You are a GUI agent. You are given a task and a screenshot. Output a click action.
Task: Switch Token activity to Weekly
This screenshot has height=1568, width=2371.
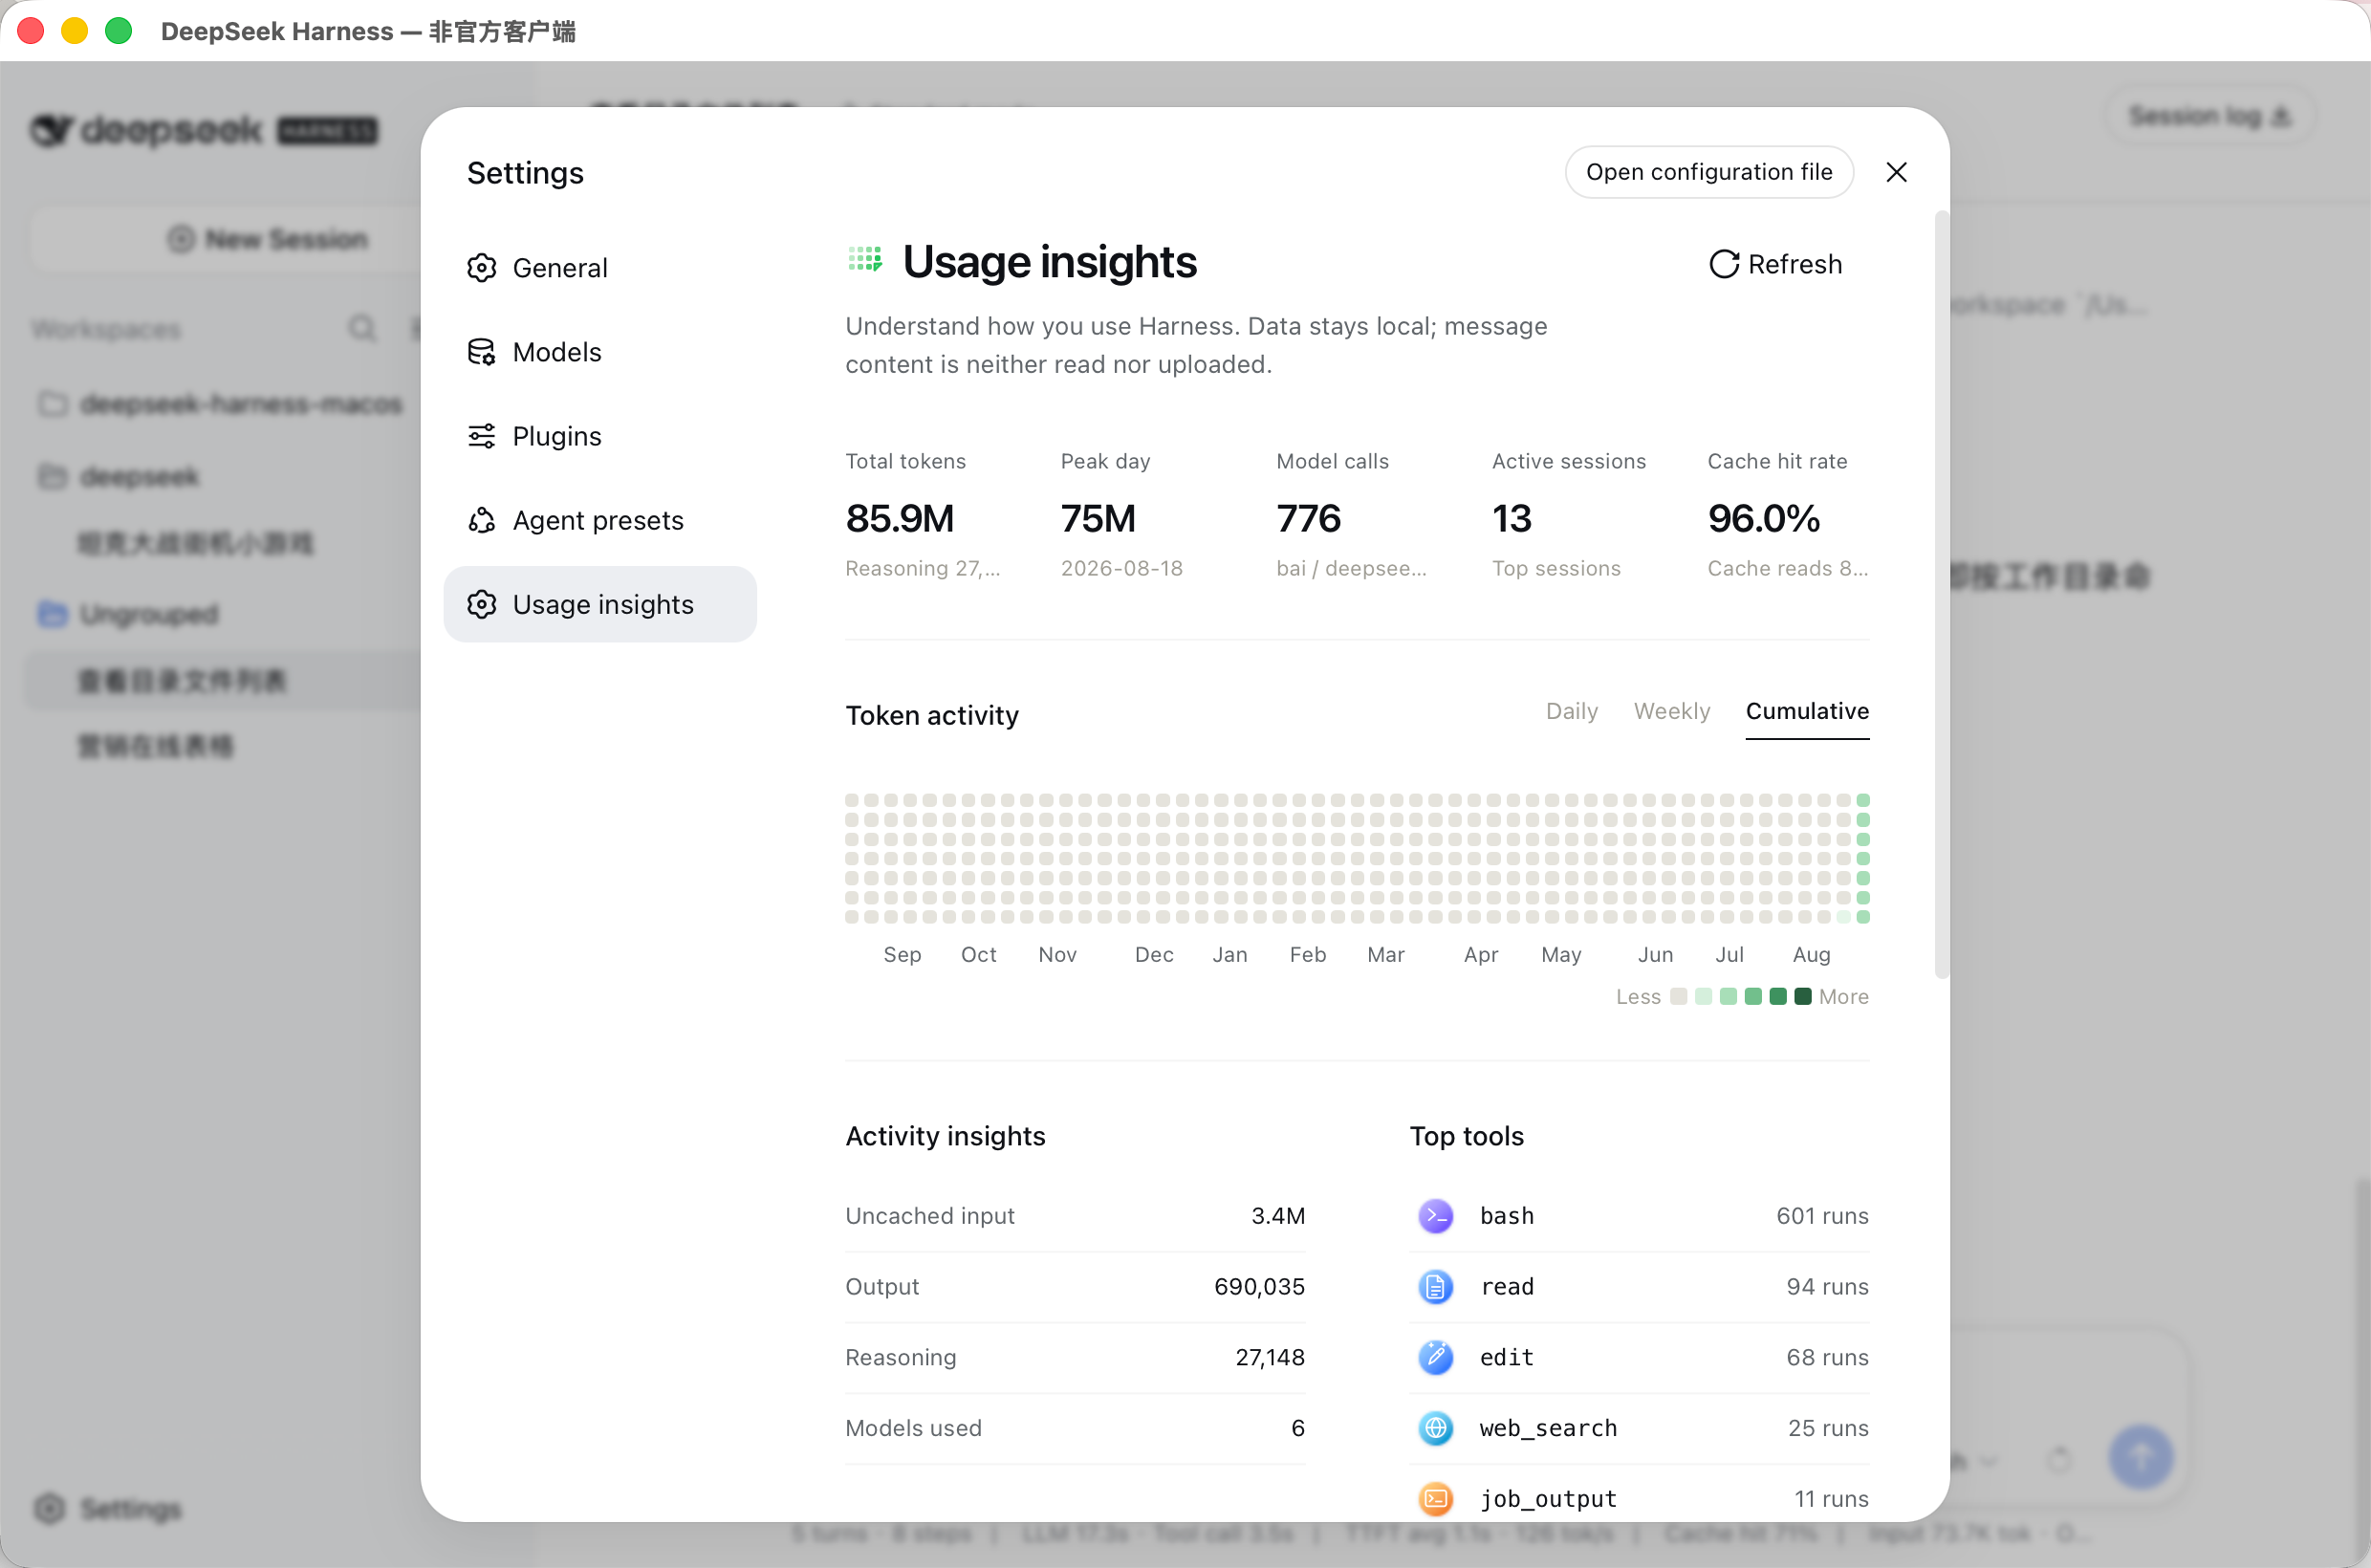coord(1672,711)
